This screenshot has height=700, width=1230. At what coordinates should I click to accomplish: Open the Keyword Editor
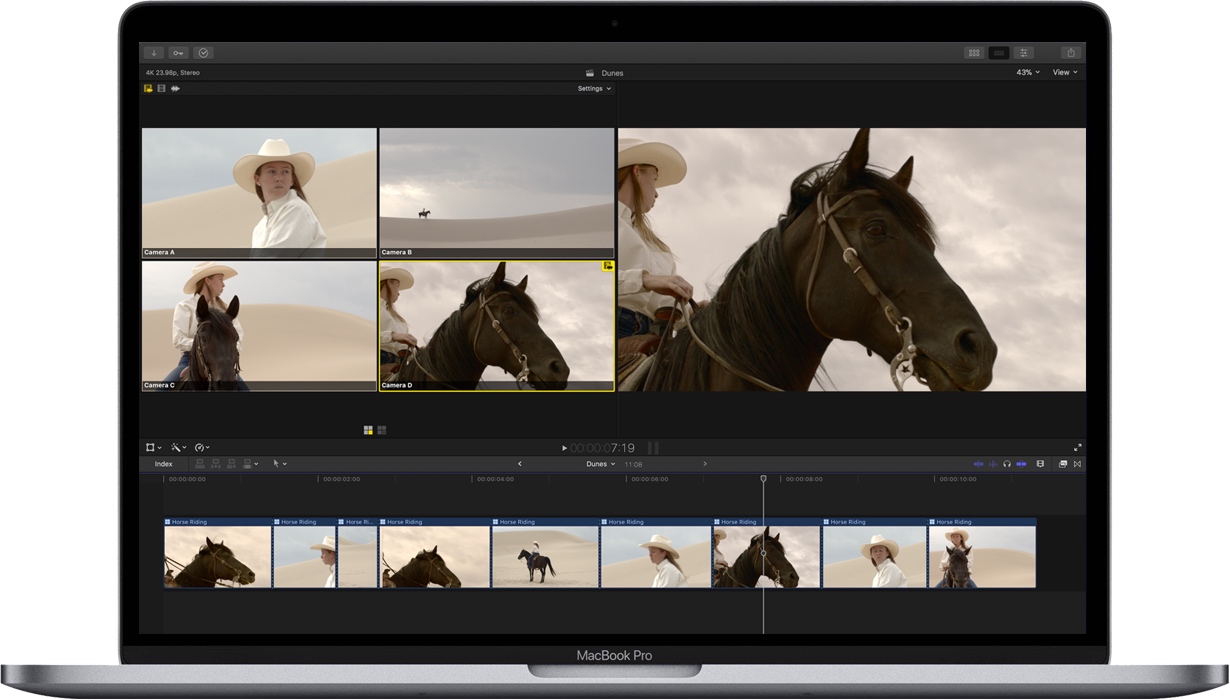(x=176, y=51)
